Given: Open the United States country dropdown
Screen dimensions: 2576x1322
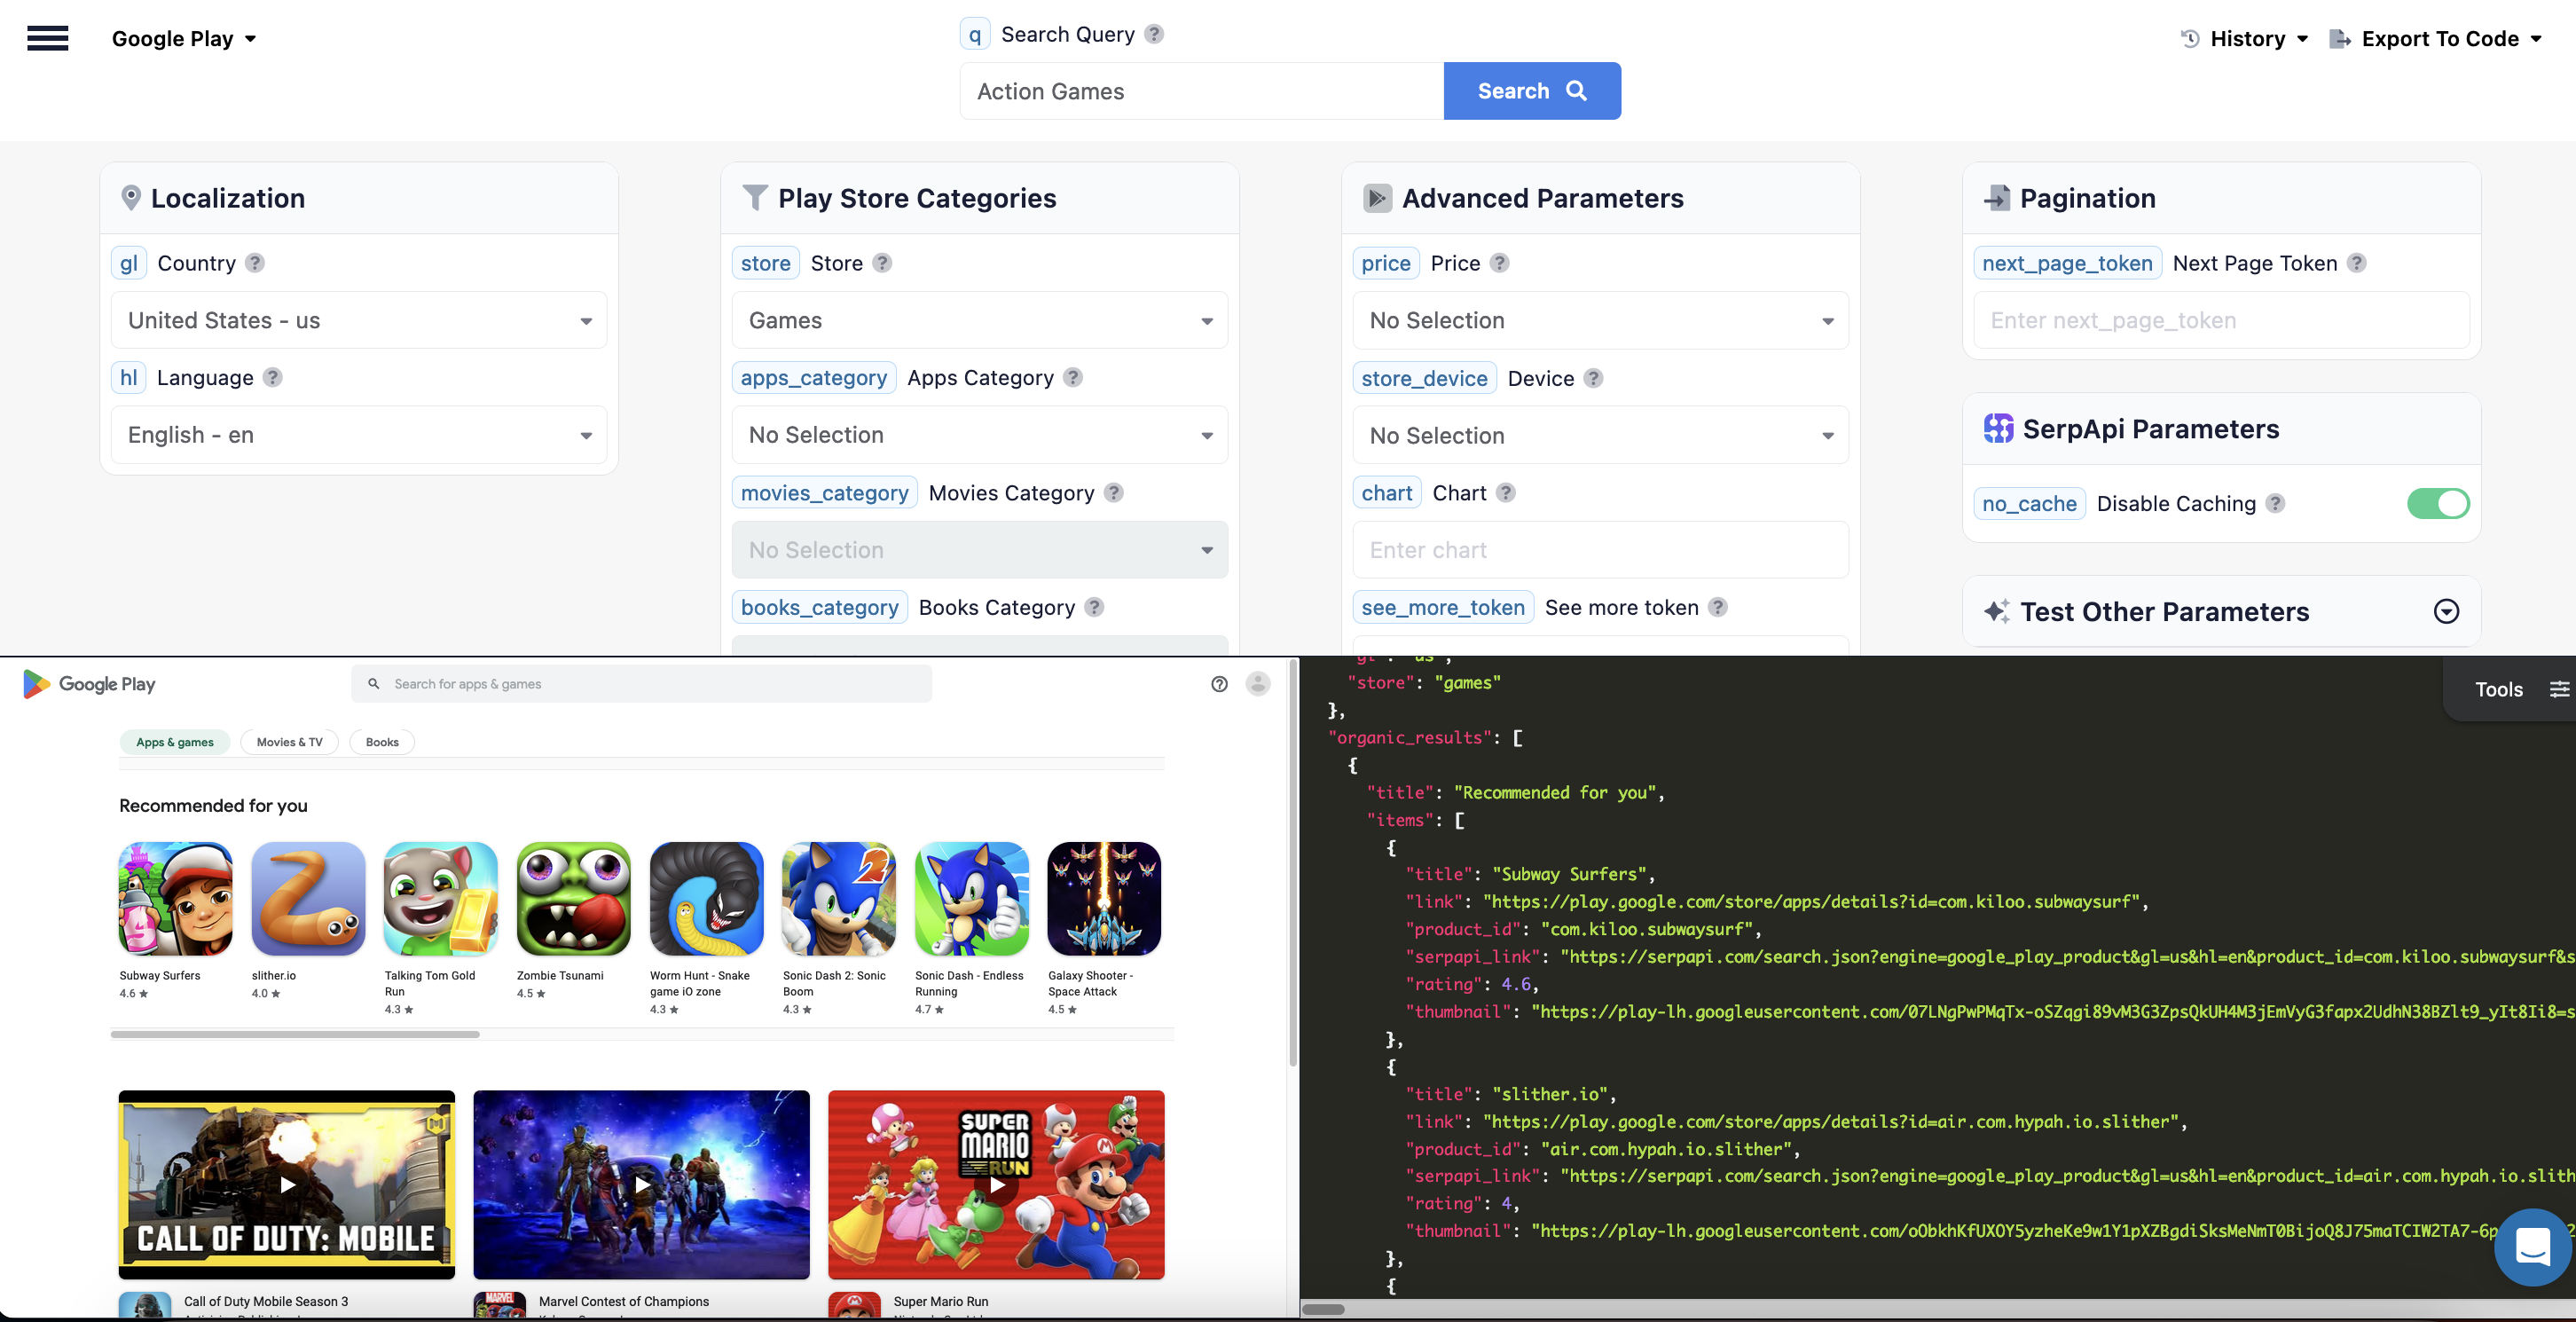Looking at the screenshot, I should pyautogui.click(x=359, y=320).
